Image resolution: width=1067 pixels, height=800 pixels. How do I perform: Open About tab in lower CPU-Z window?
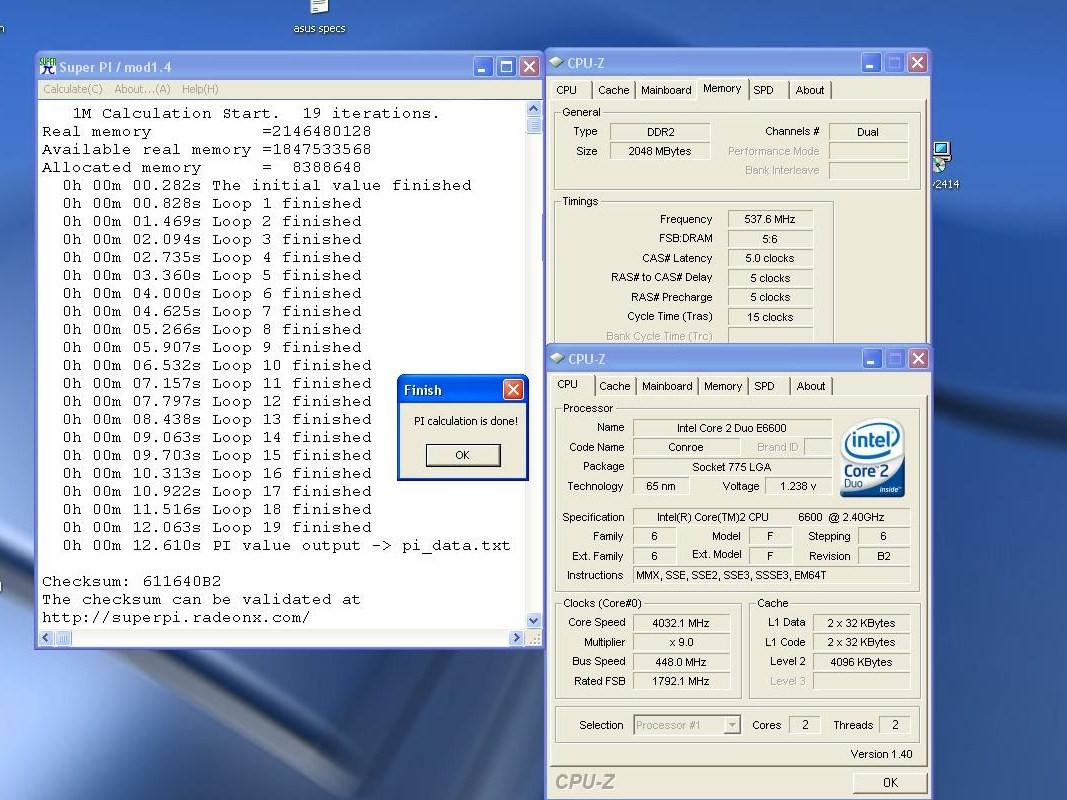[x=810, y=386]
